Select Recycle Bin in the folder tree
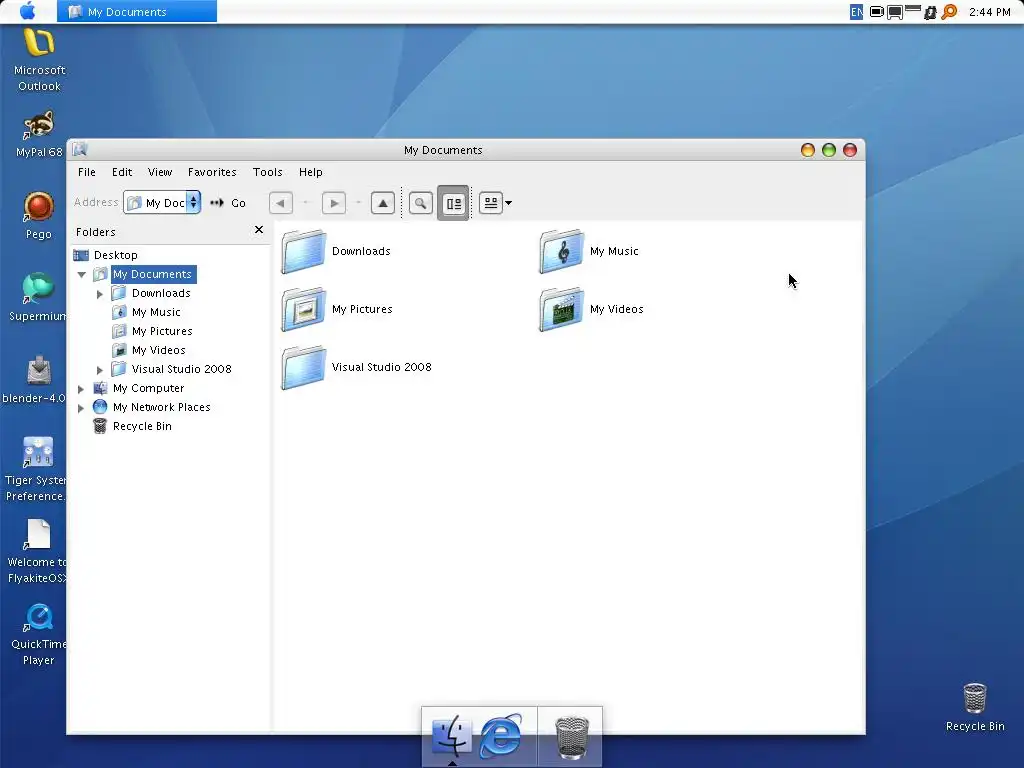The image size is (1024, 768). pos(142,426)
